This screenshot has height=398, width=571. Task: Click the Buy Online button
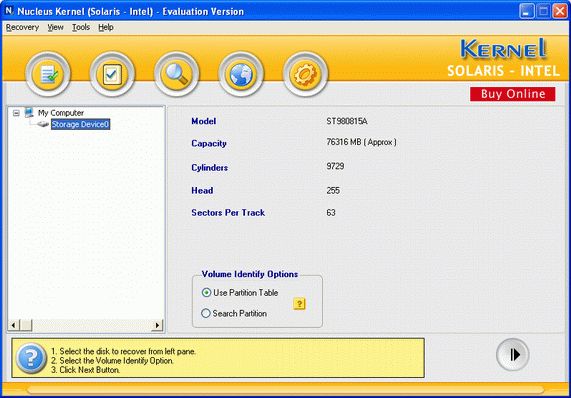point(512,94)
